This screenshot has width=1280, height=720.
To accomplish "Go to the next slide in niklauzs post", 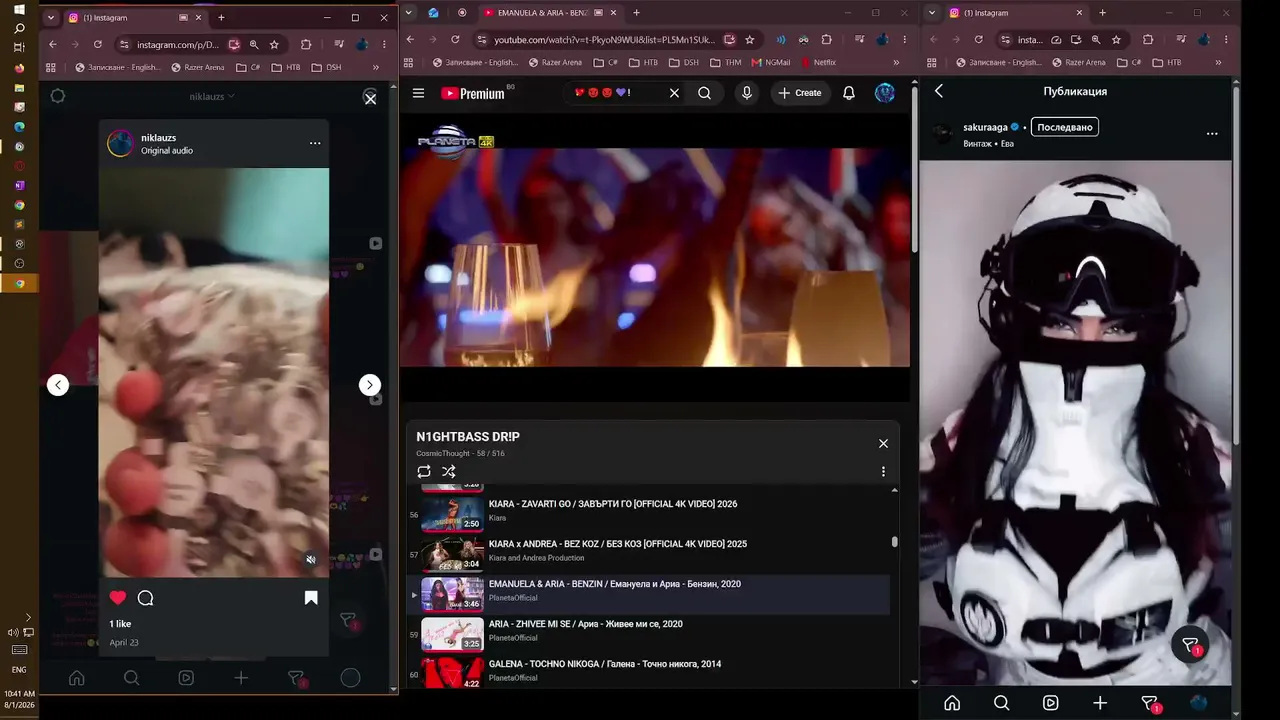I will (x=370, y=385).
